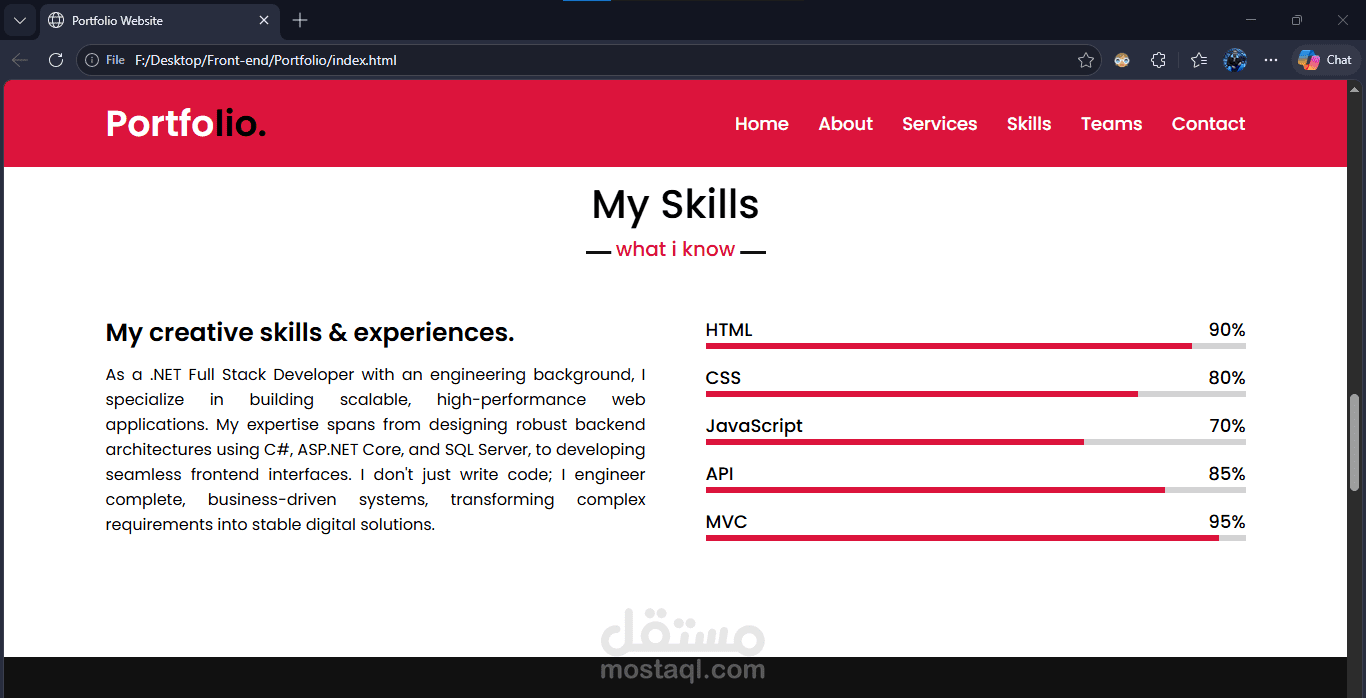Jump to Skills in site navigation

1029,124
